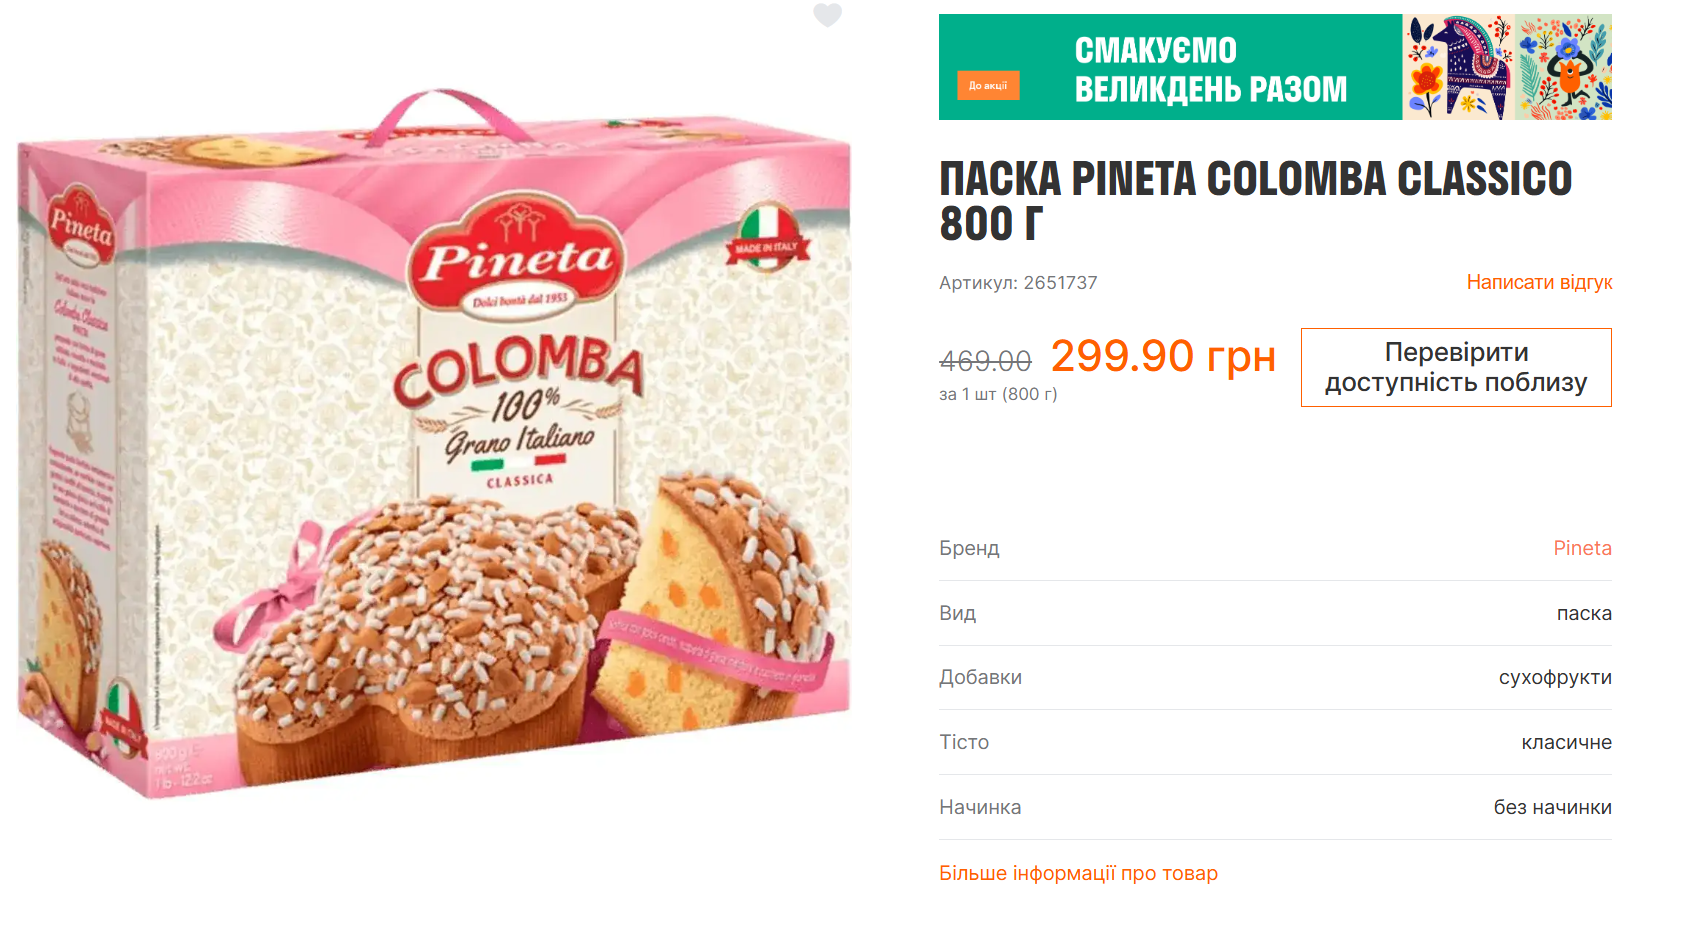Screen dimensions: 1689x943
Task: Open "Більше інформації про товар" link
Action: point(1078,873)
